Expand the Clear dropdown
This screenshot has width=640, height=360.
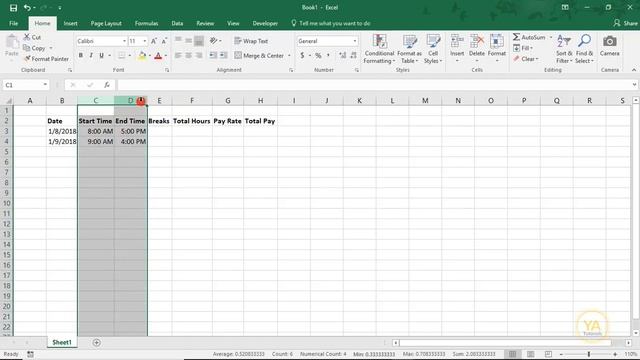(x=537, y=59)
